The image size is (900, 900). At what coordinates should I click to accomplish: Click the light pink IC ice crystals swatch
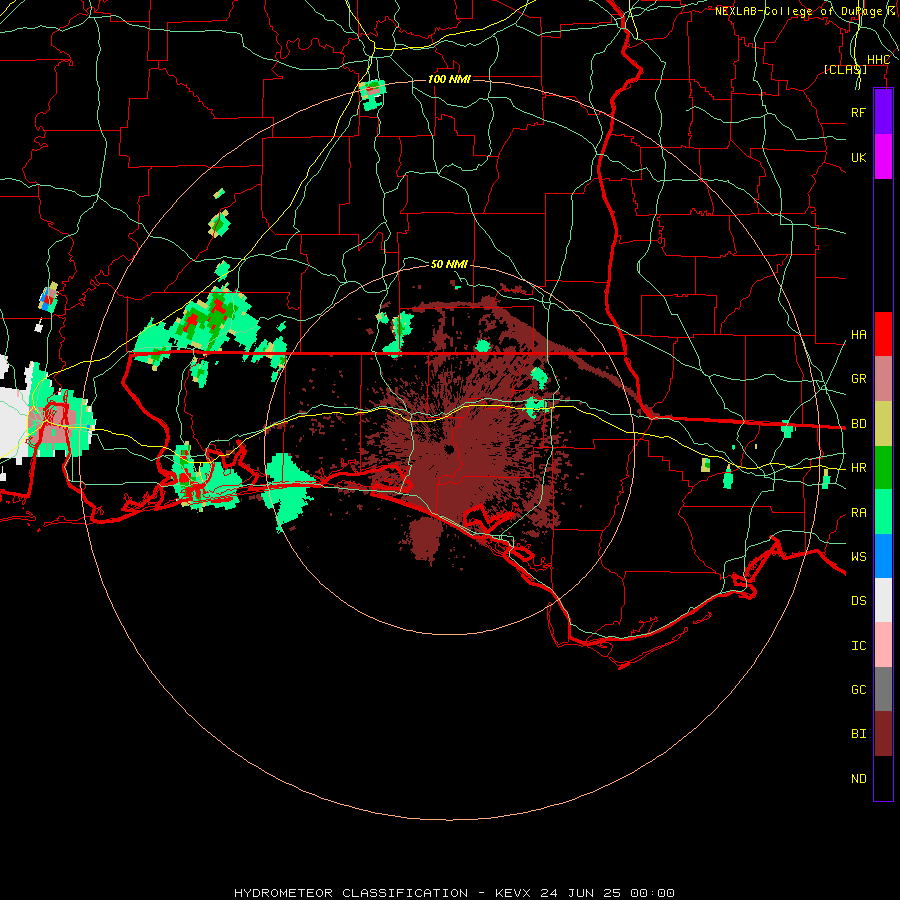[x=883, y=645]
